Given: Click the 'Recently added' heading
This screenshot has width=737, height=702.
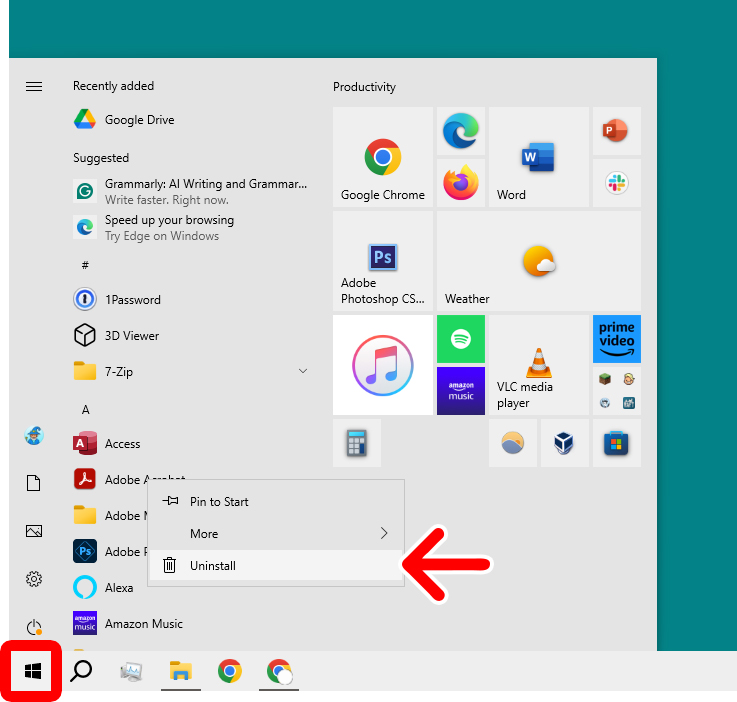Looking at the screenshot, I should click(x=113, y=86).
